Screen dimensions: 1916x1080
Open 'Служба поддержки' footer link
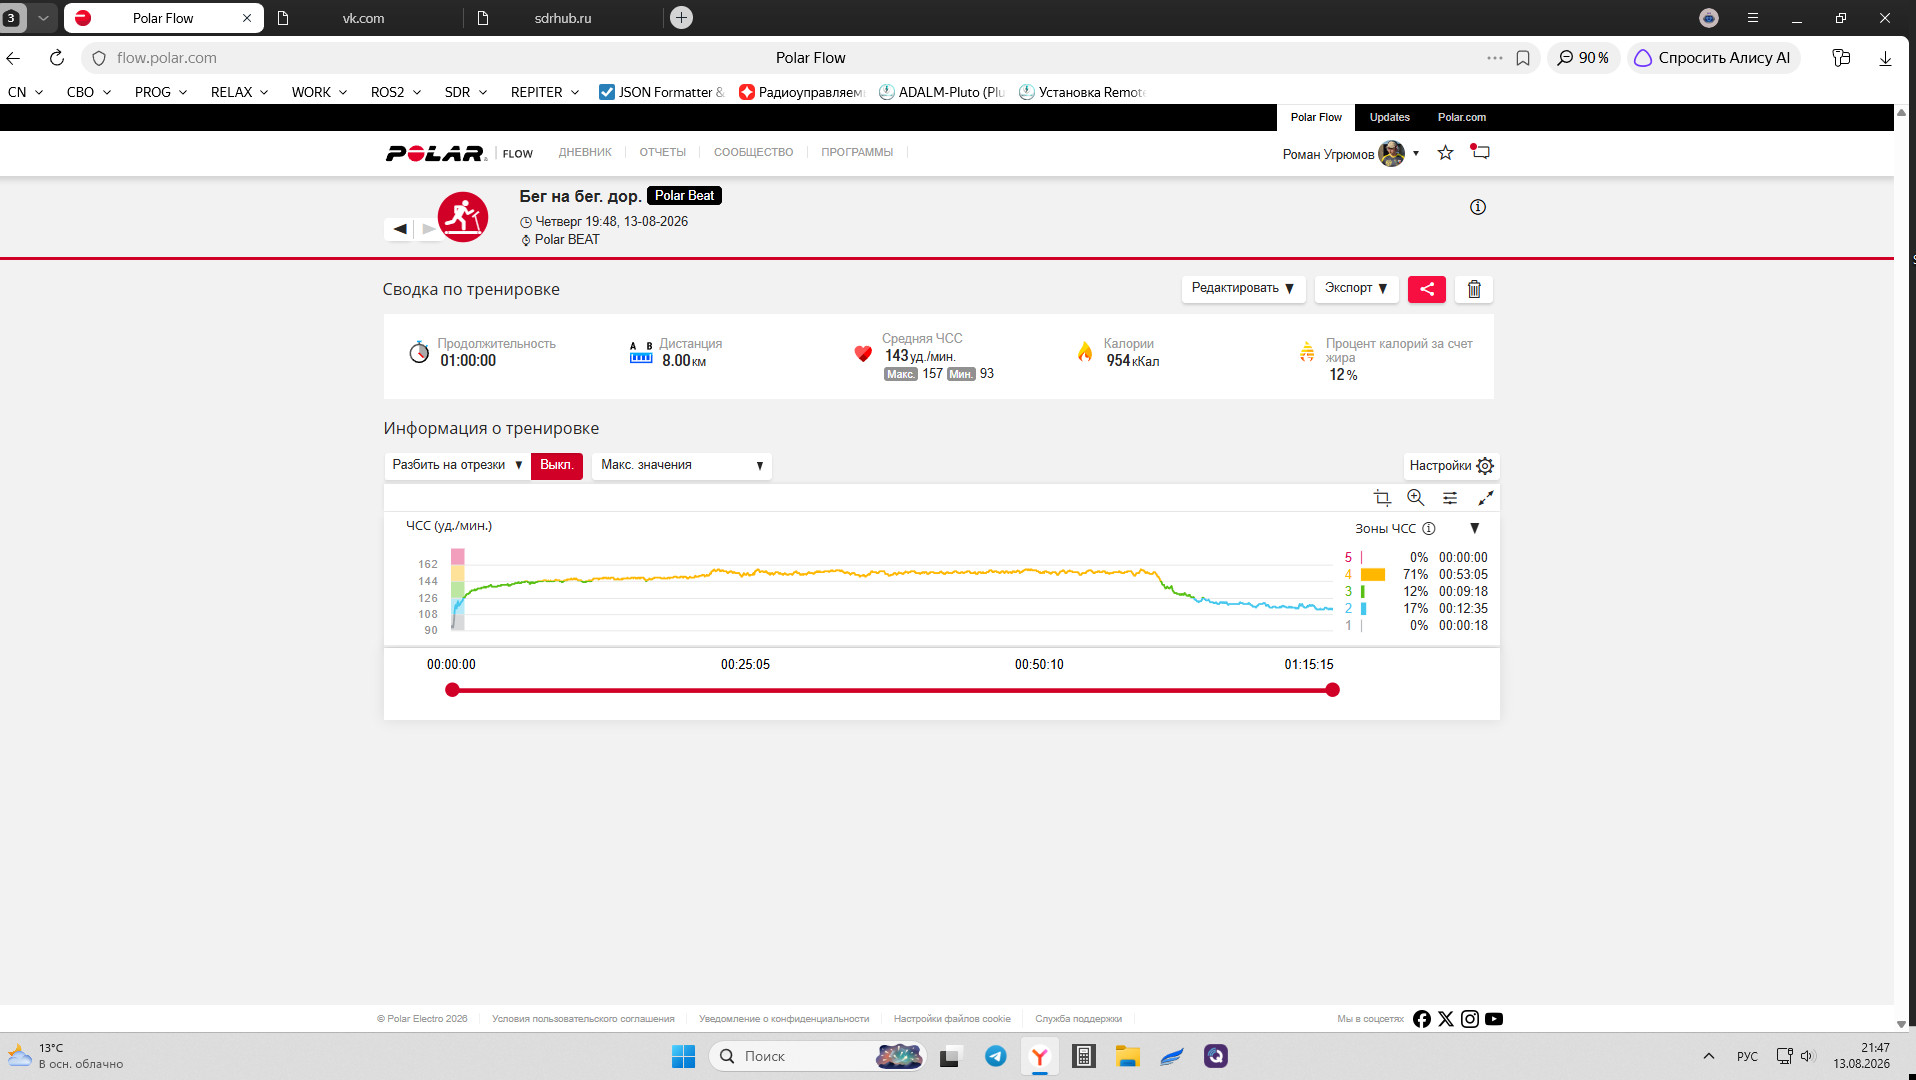coord(1078,1019)
